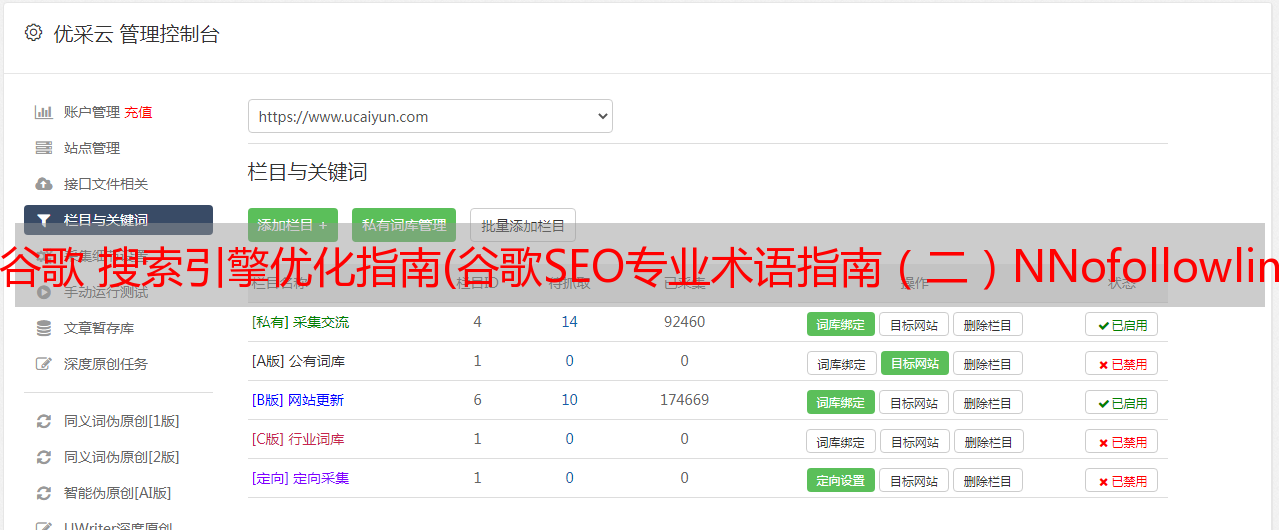Click the [私有] 采集交流 column name
This screenshot has height=530, width=1279.
(x=300, y=322)
